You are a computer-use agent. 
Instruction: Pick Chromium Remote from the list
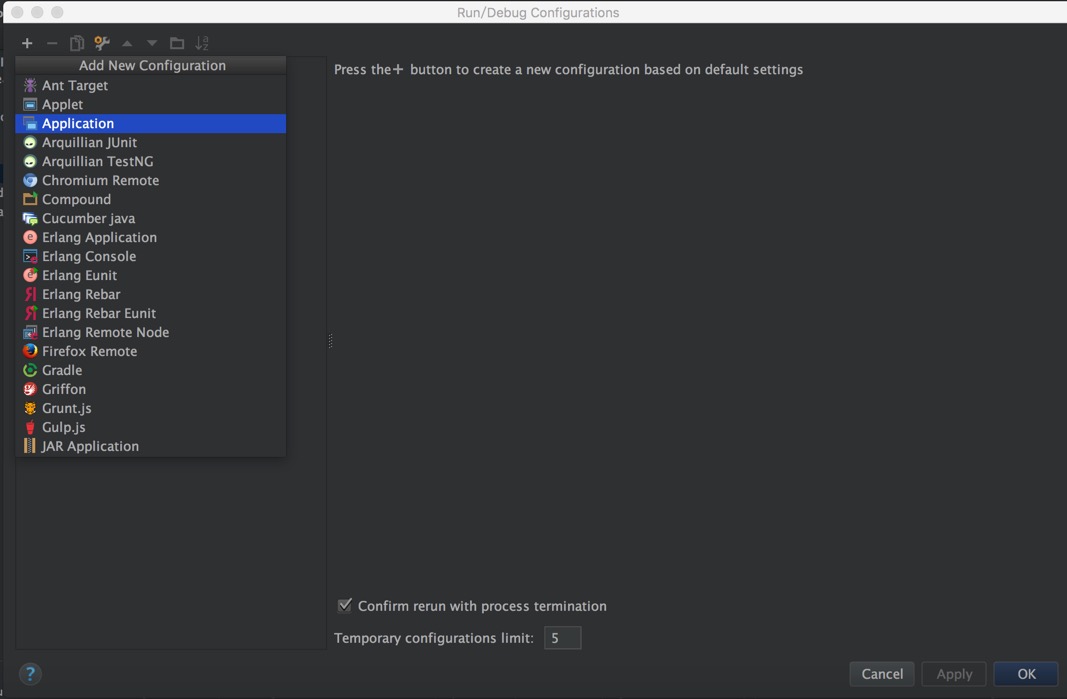click(x=150, y=180)
